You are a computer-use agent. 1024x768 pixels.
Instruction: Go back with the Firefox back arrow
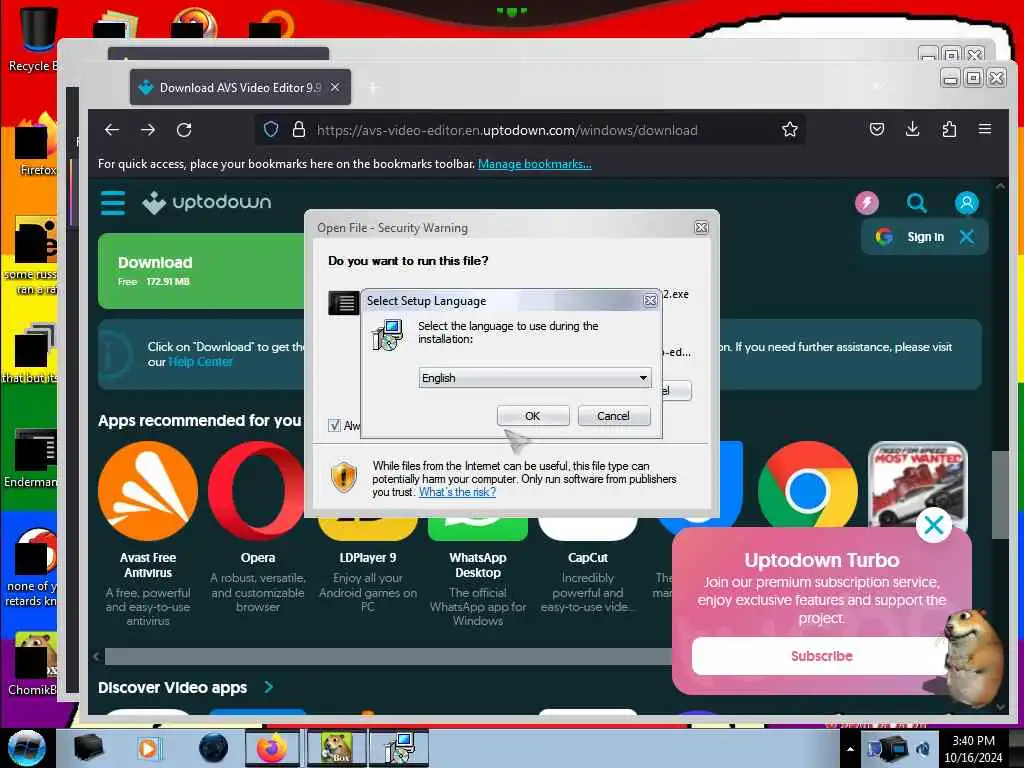point(112,130)
